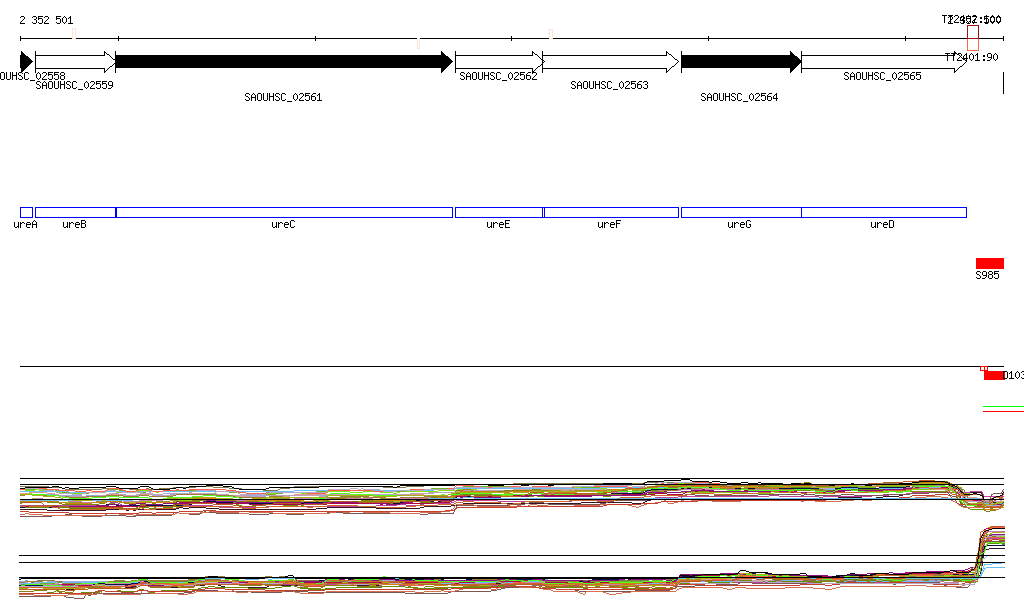The width and height of the screenshot is (1024, 611).
Task: Click the short green line below D103
Action: [x=1003, y=407]
